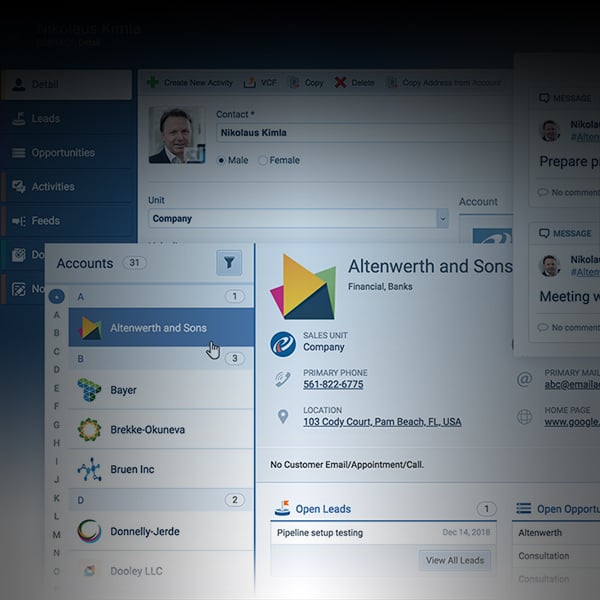Select the Bayer account

pyautogui.click(x=161, y=390)
